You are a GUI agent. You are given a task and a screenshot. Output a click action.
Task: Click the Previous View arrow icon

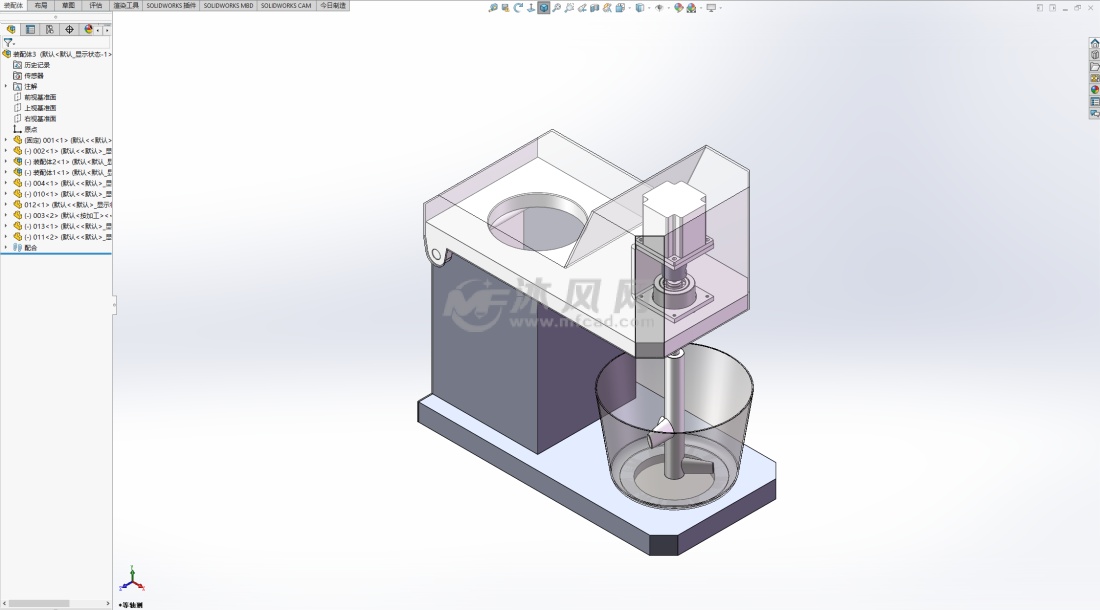coord(518,8)
